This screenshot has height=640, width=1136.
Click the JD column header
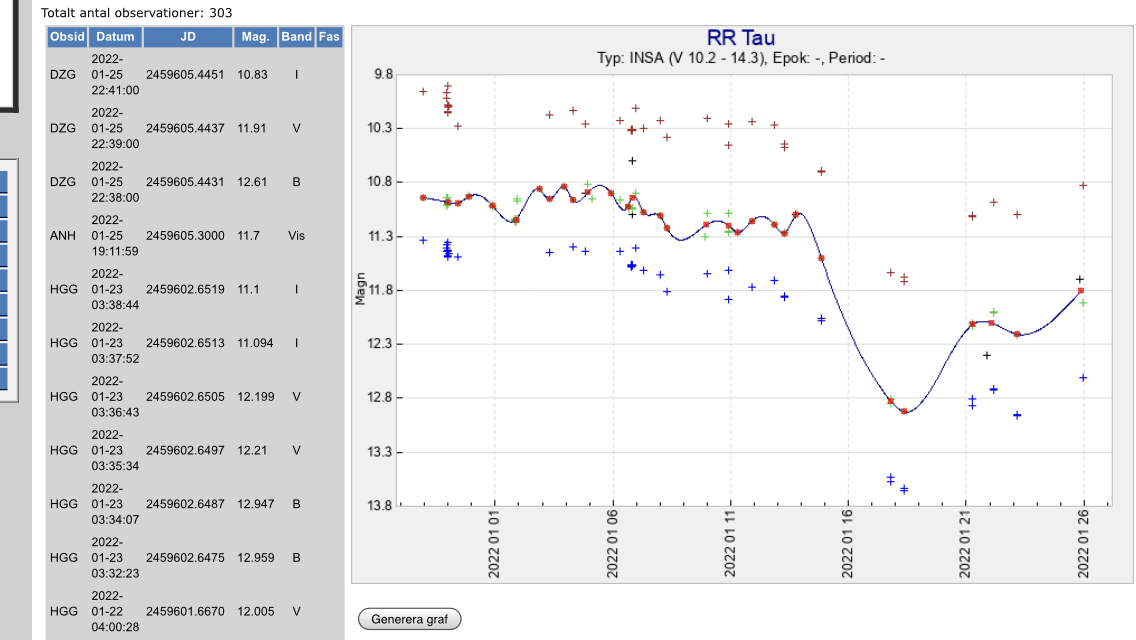[188, 37]
